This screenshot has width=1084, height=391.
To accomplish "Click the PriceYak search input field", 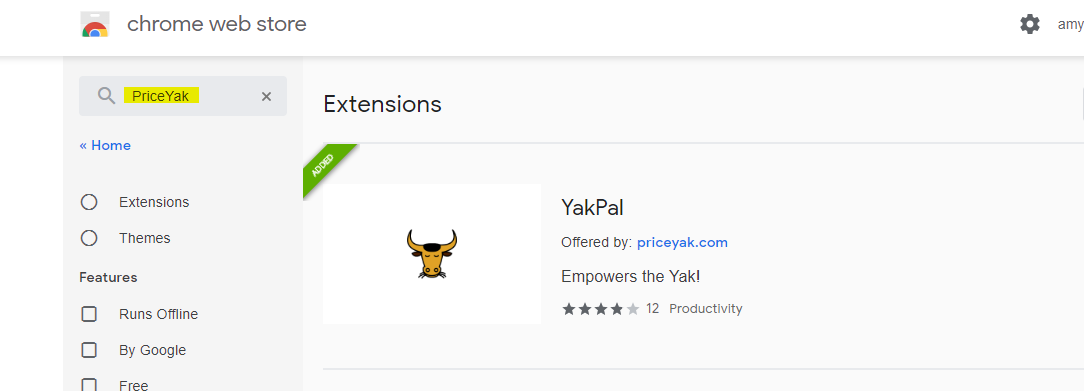I will pyautogui.click(x=183, y=96).
